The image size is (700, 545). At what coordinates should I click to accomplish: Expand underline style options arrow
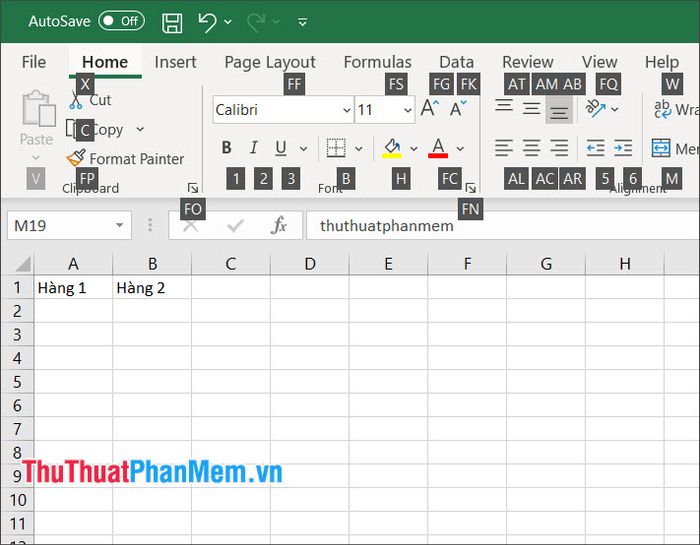click(304, 149)
